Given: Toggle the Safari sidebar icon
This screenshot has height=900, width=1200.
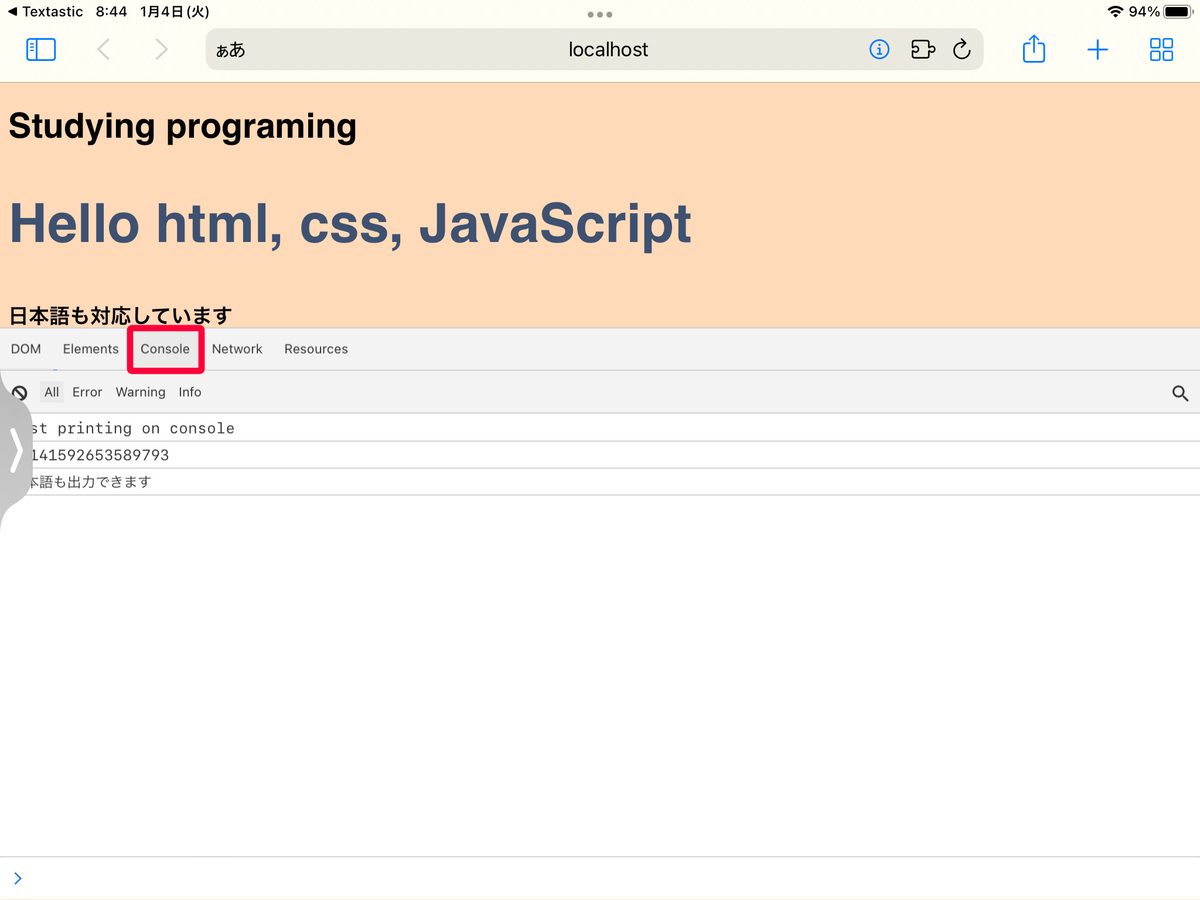Looking at the screenshot, I should click(x=41, y=49).
